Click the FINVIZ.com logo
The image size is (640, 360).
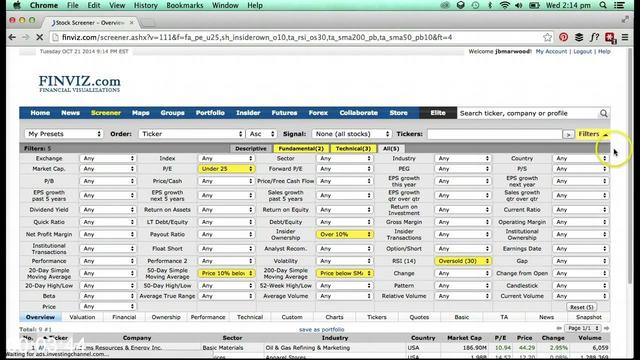click(x=80, y=83)
